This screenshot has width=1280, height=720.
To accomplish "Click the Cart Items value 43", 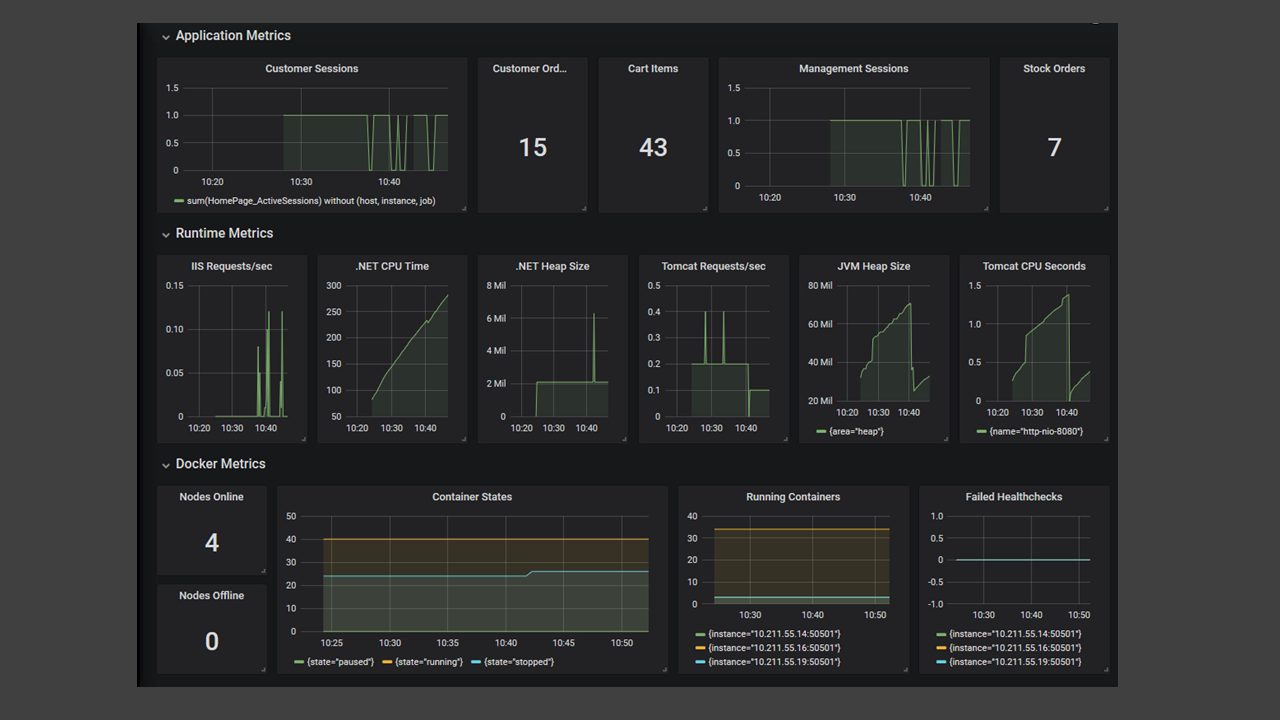I will coord(653,148).
